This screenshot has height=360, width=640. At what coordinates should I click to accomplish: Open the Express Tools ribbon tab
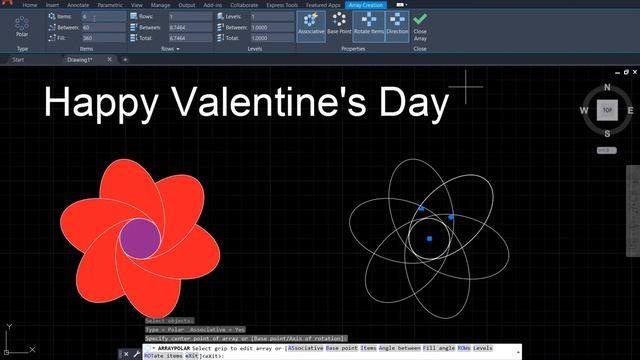(x=282, y=5)
